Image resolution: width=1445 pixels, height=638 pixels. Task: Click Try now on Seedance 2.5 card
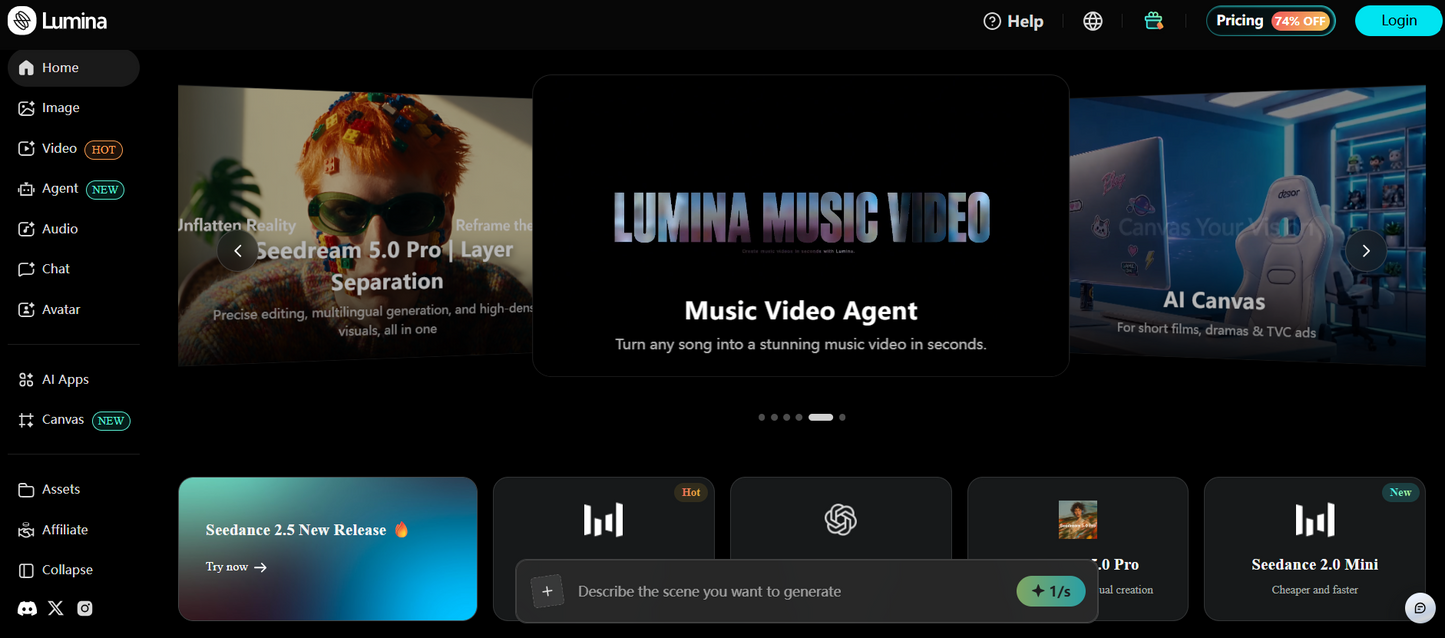coord(236,567)
